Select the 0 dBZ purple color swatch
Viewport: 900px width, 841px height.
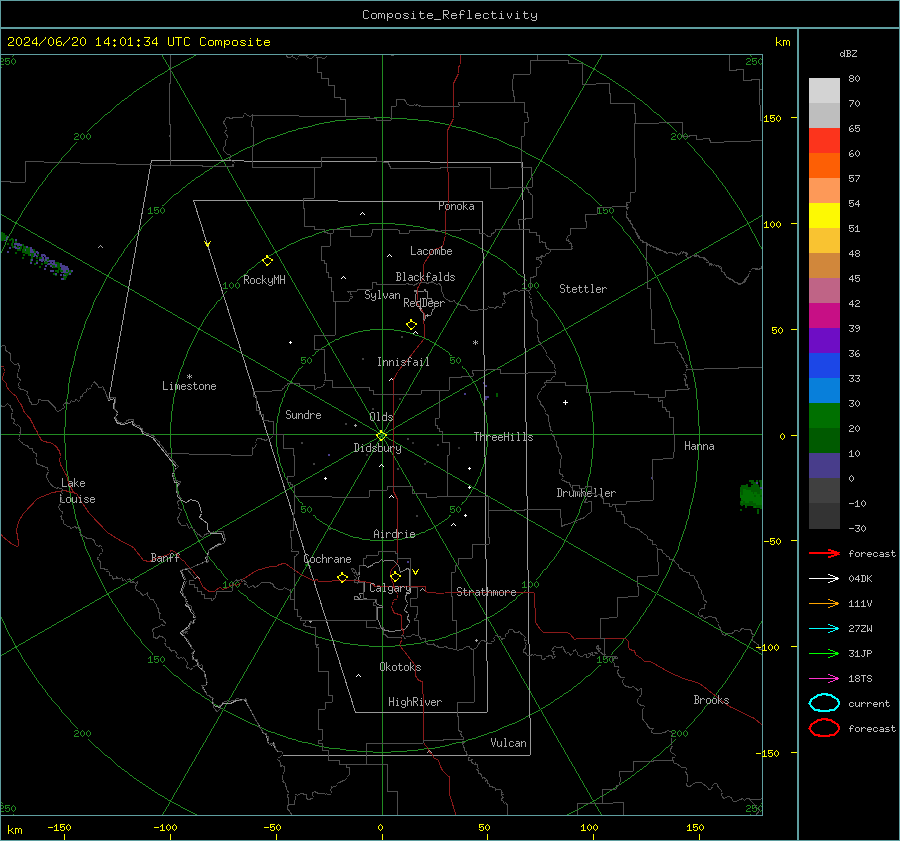[824, 466]
